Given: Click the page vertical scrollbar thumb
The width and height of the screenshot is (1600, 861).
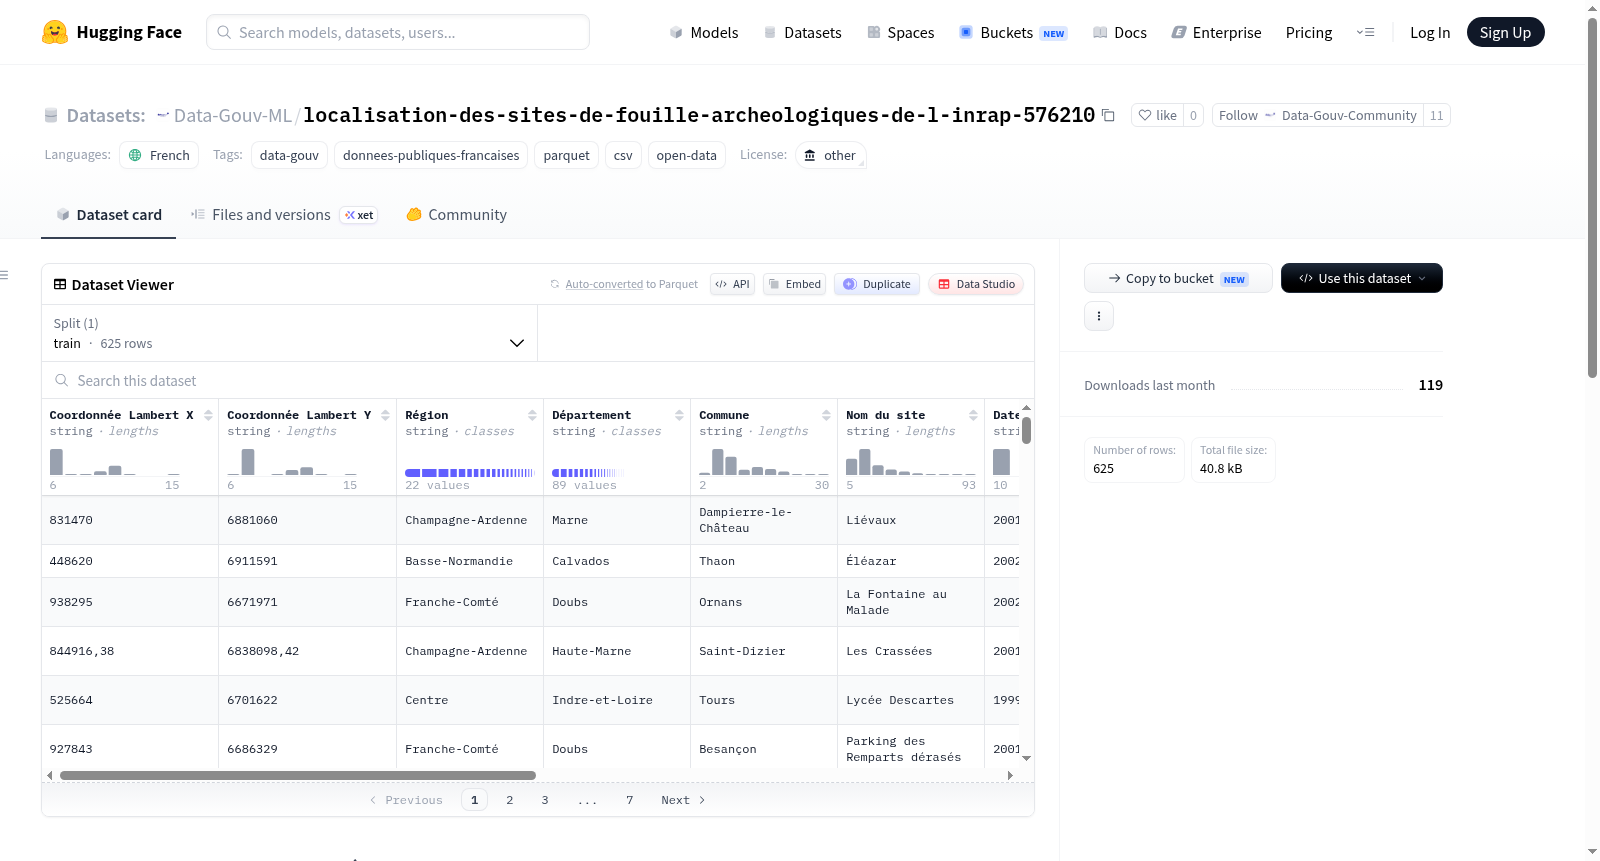Looking at the screenshot, I should pos(1593,197).
